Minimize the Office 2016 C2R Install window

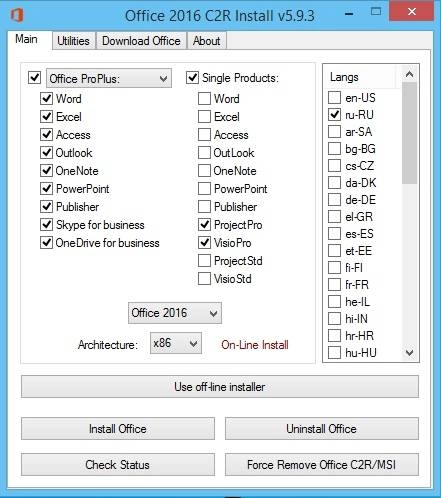point(349,13)
